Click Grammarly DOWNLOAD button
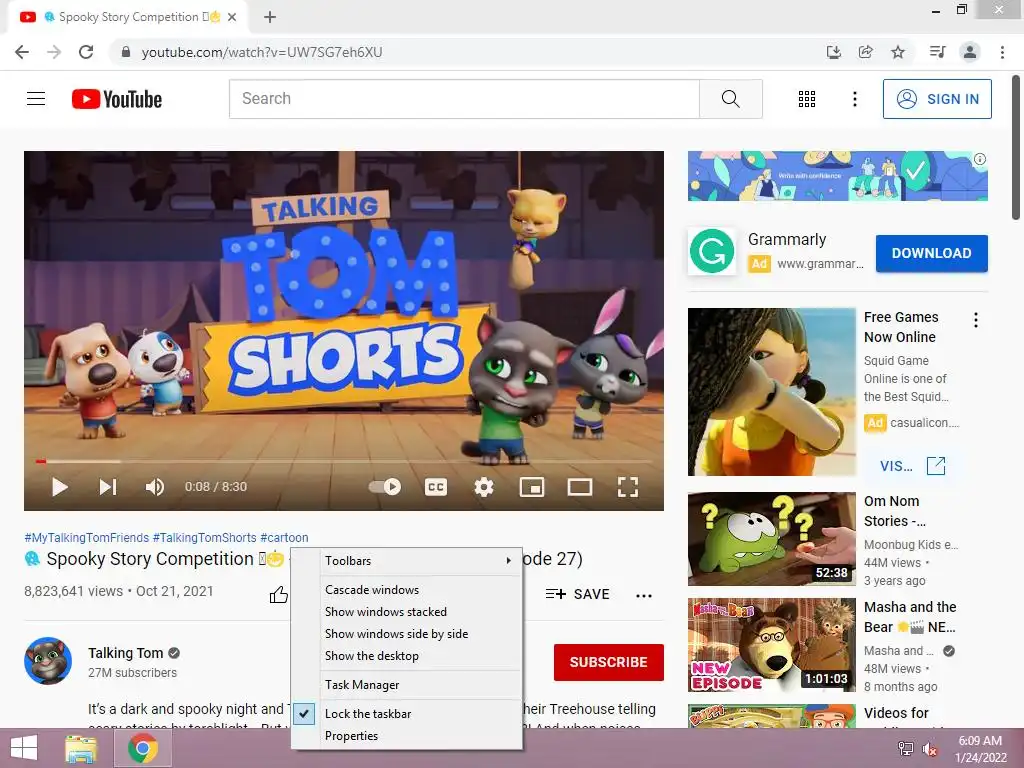This screenshot has height=768, width=1024. (x=931, y=253)
